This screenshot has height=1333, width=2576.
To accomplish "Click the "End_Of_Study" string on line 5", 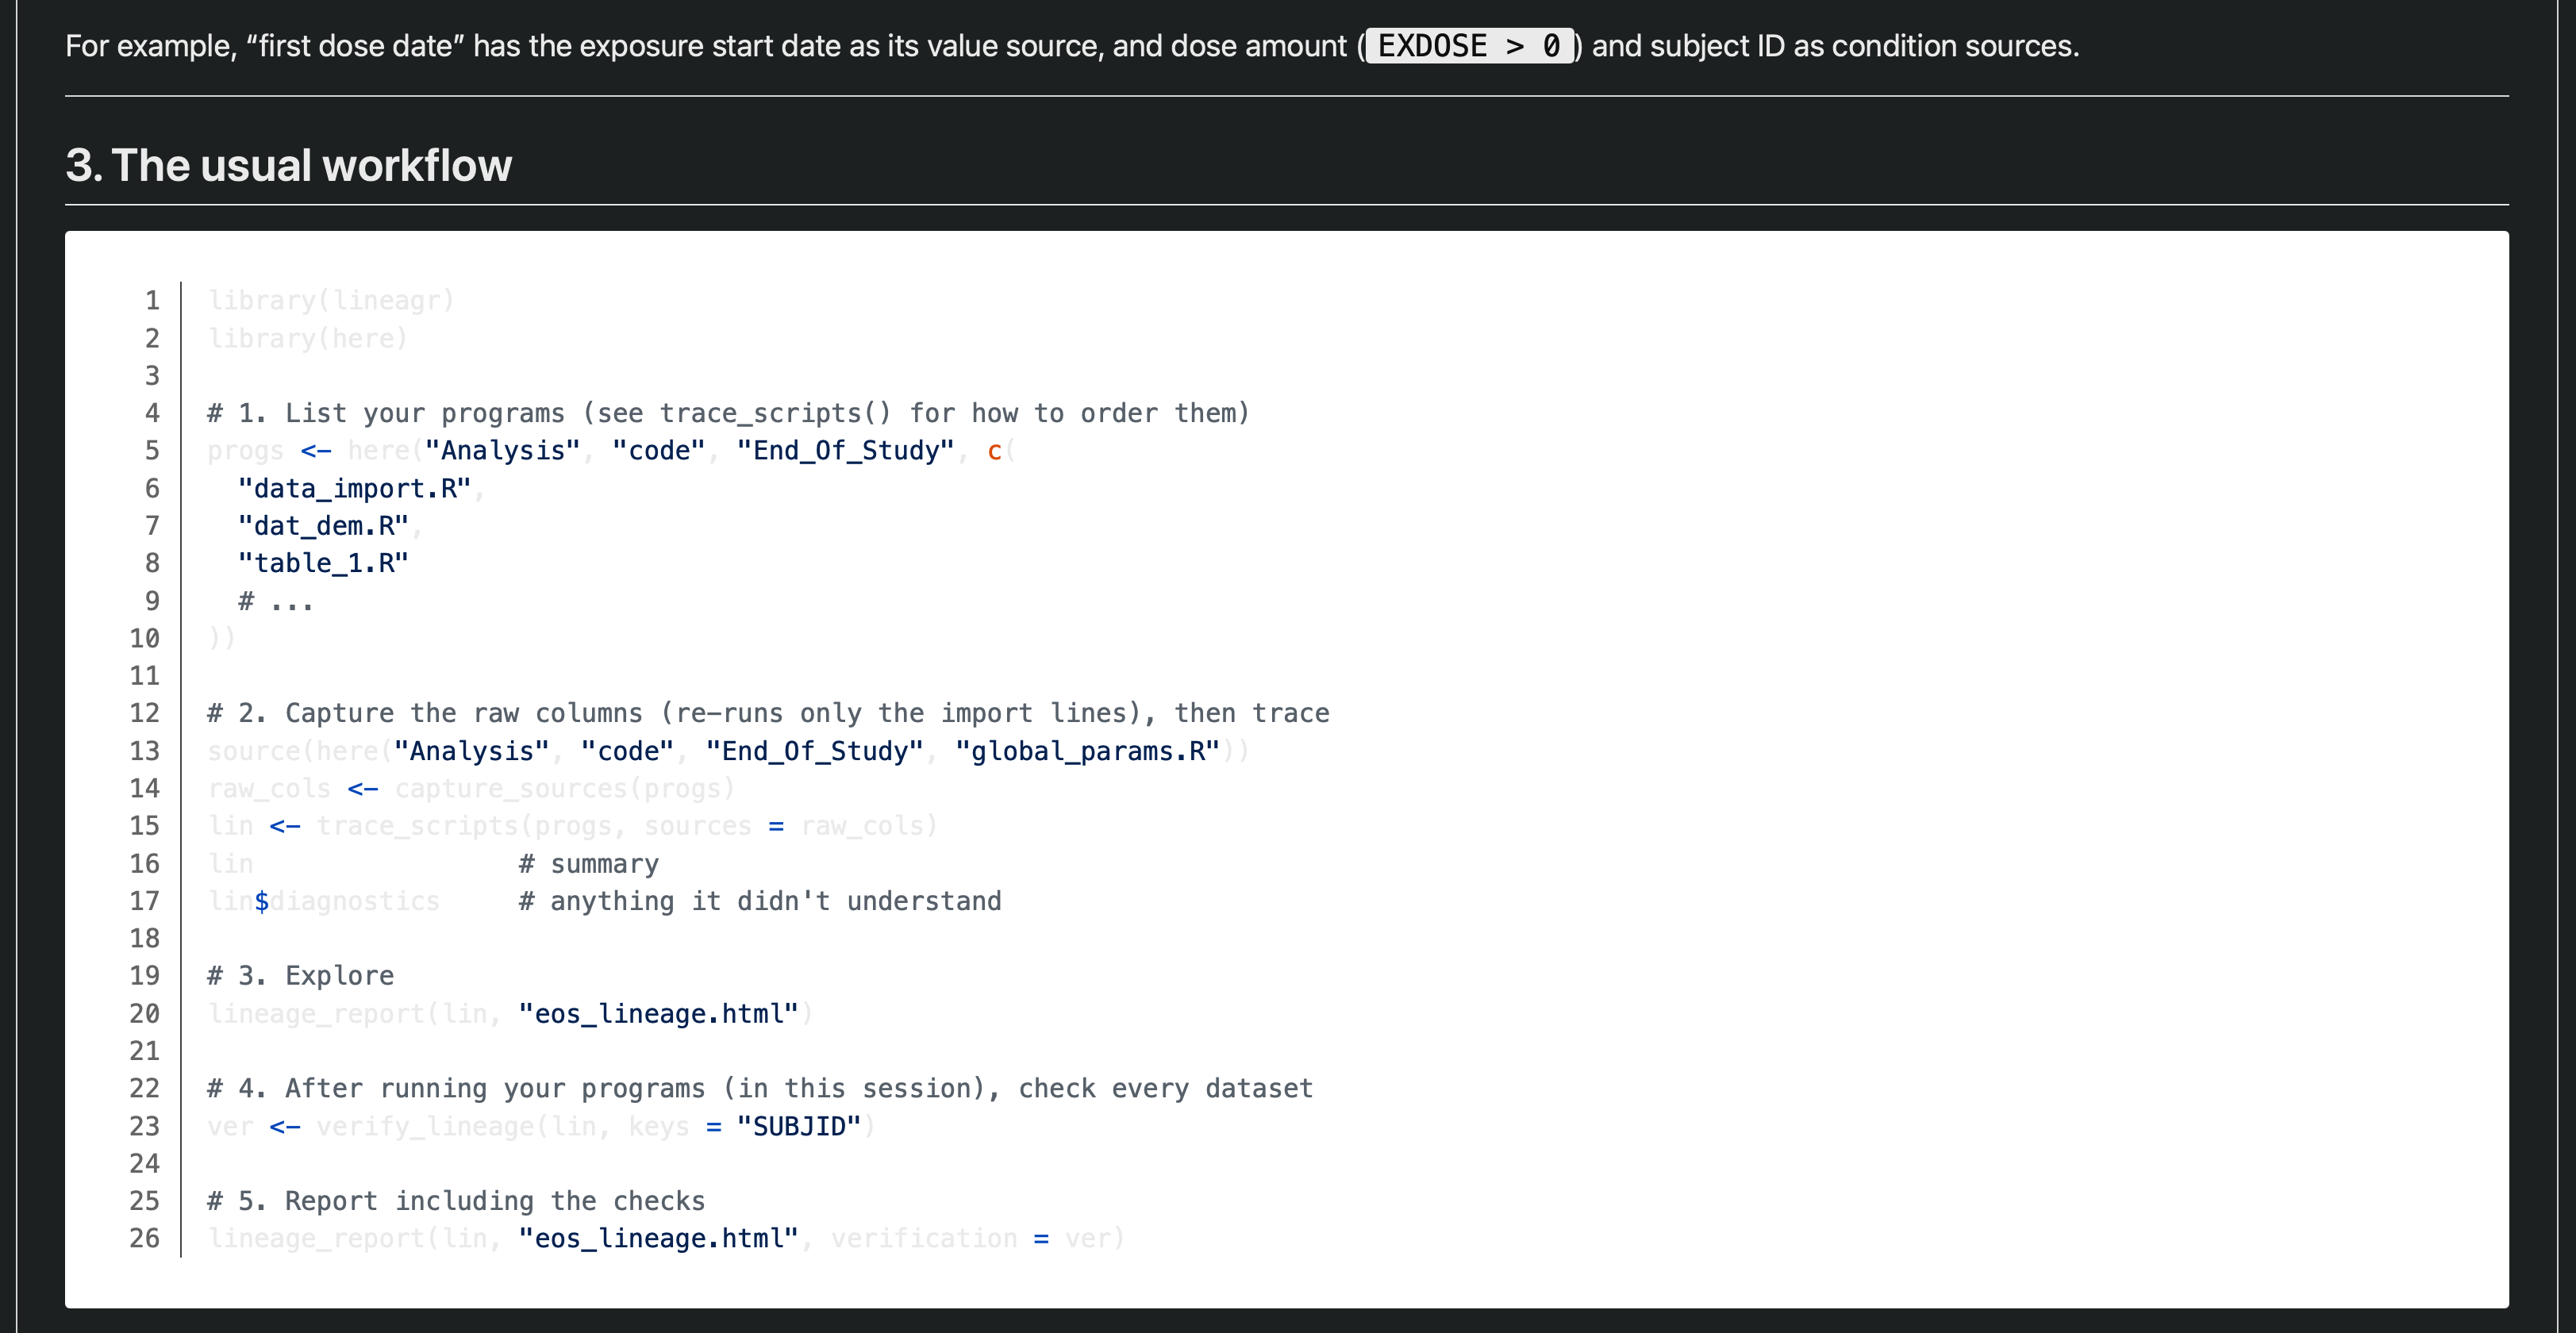I will click(845, 451).
